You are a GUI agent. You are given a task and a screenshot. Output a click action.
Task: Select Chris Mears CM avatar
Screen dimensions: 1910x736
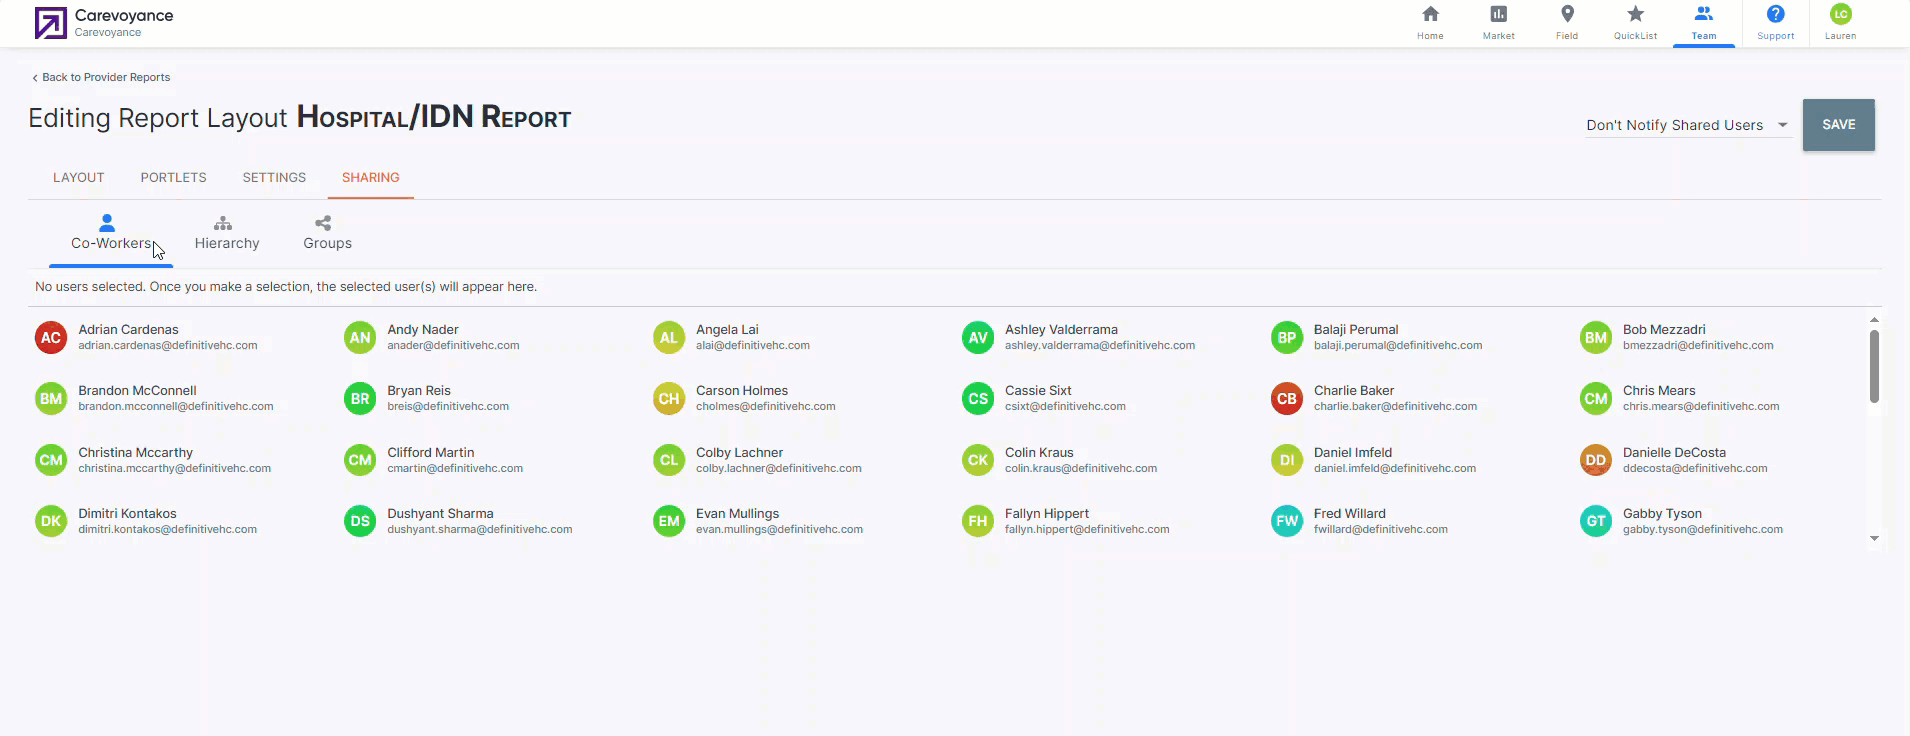coord(1596,399)
